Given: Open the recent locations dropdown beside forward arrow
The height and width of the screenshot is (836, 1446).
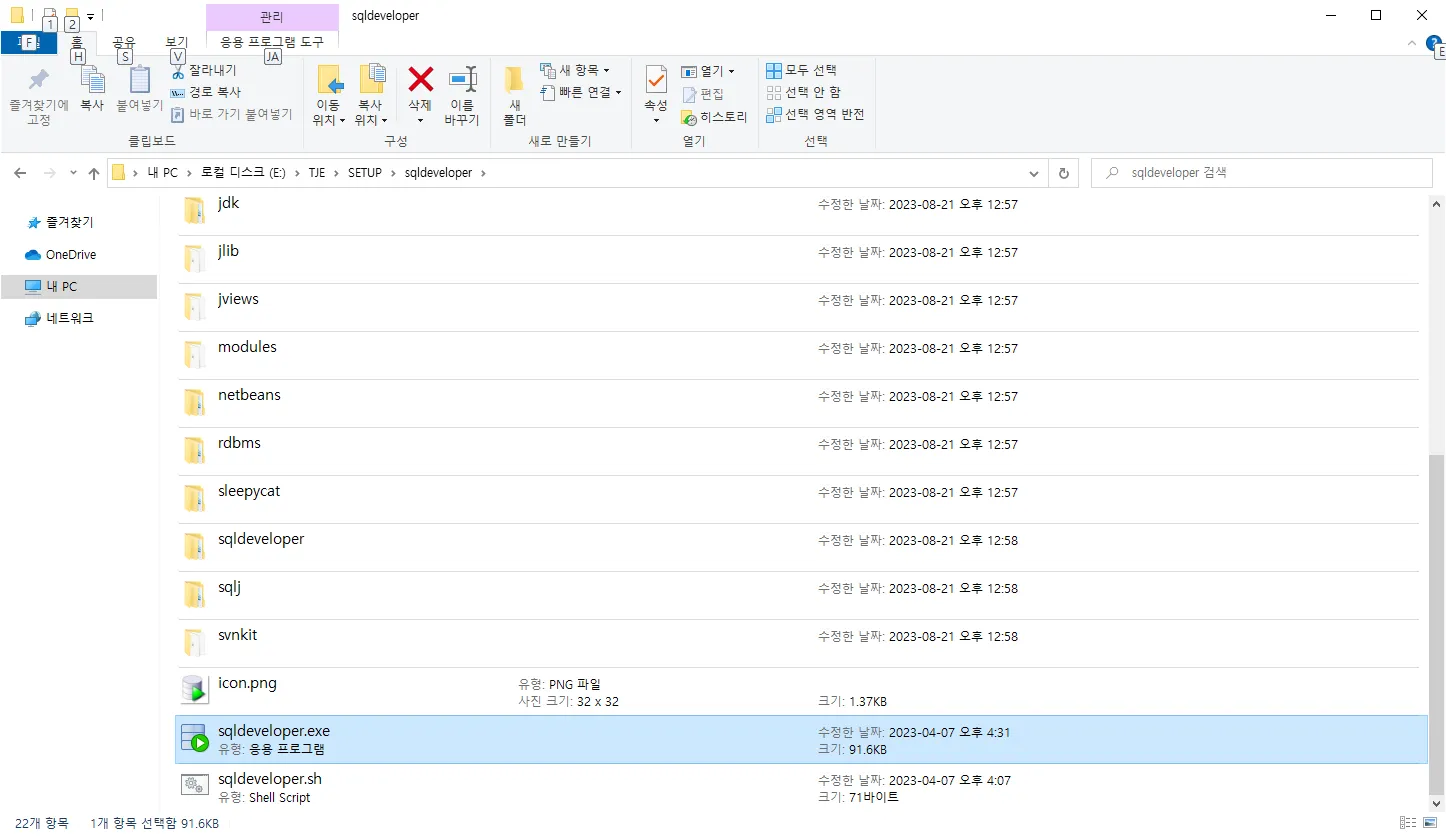Looking at the screenshot, I should [x=73, y=173].
